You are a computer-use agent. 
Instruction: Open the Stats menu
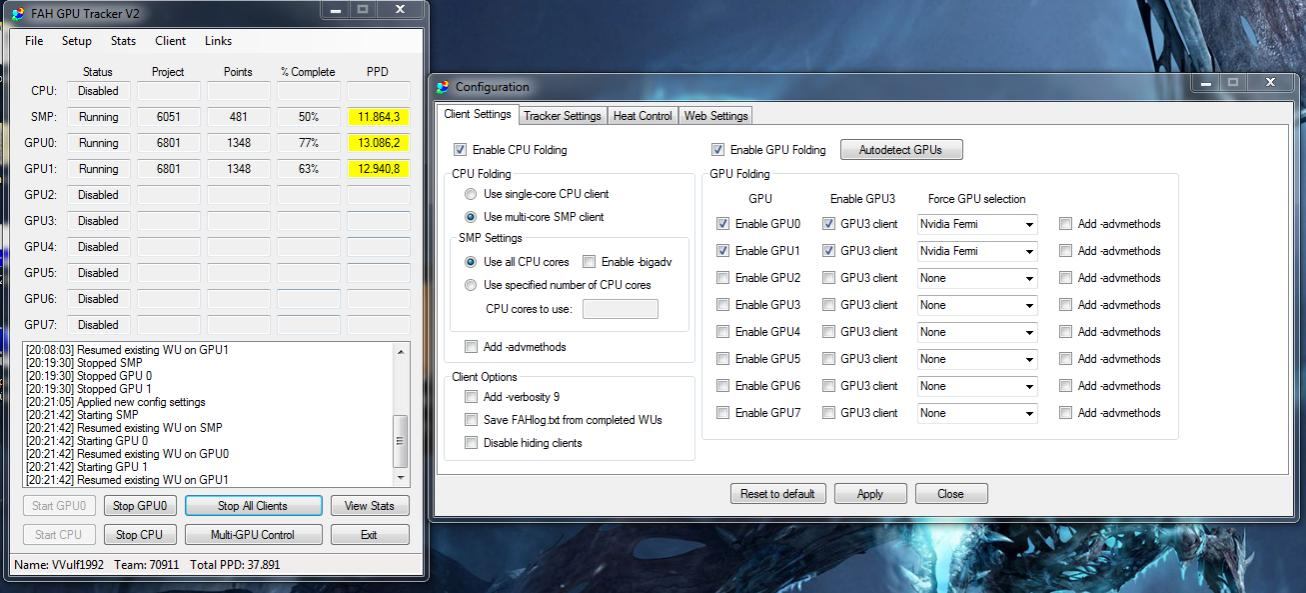point(123,41)
